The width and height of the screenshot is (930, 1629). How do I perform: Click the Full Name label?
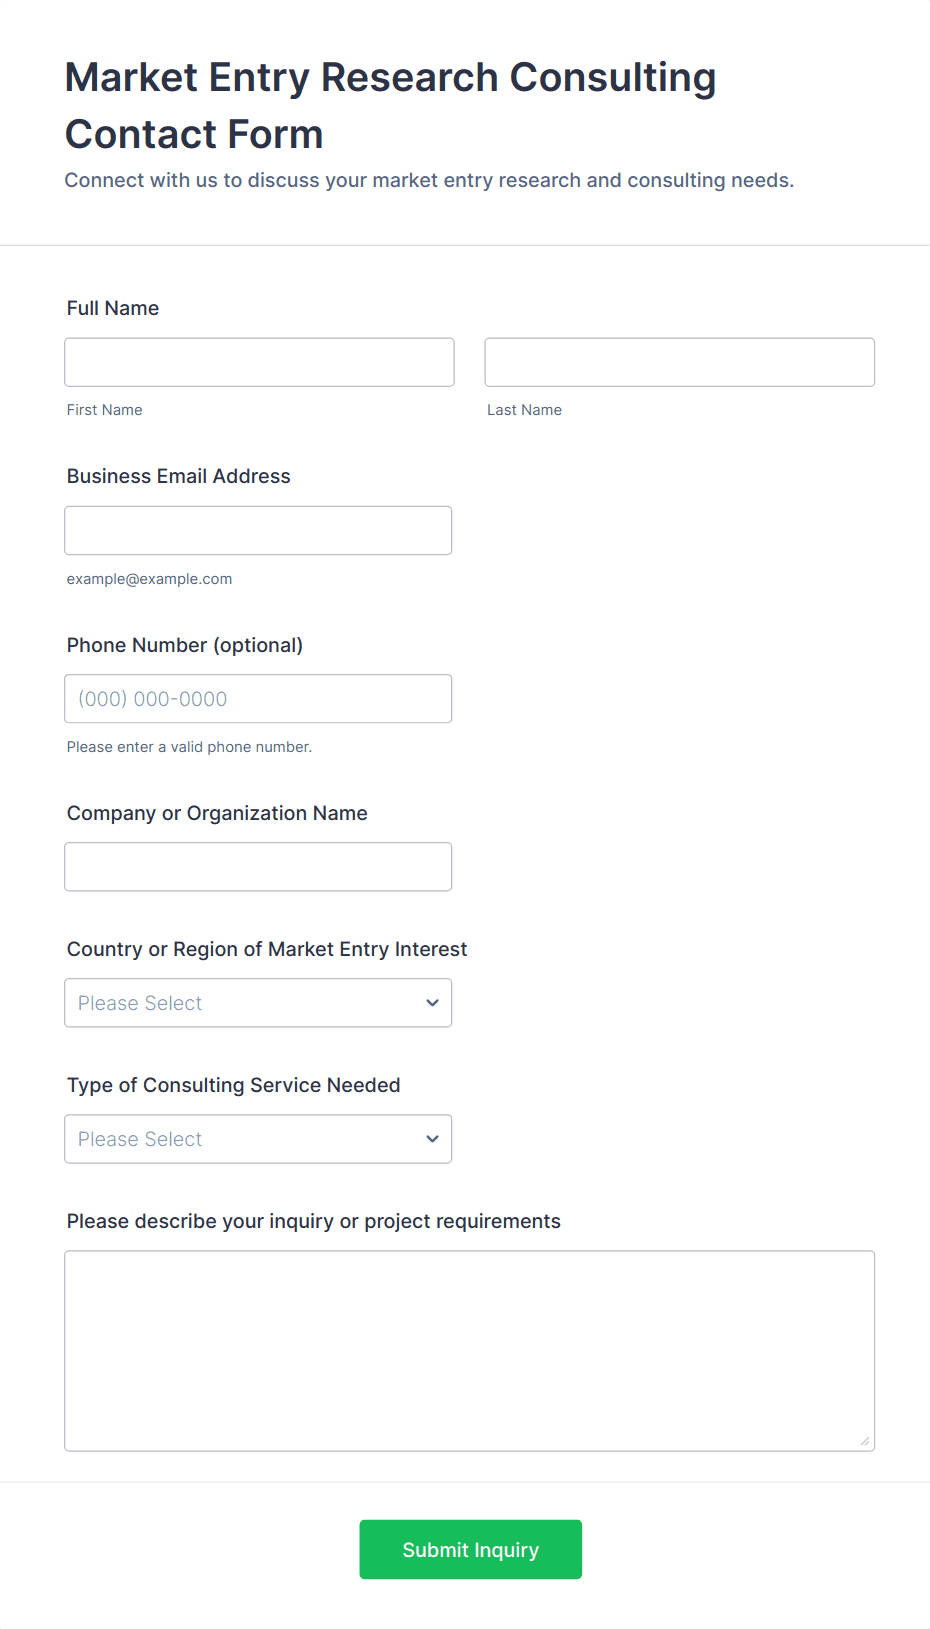pos(113,308)
